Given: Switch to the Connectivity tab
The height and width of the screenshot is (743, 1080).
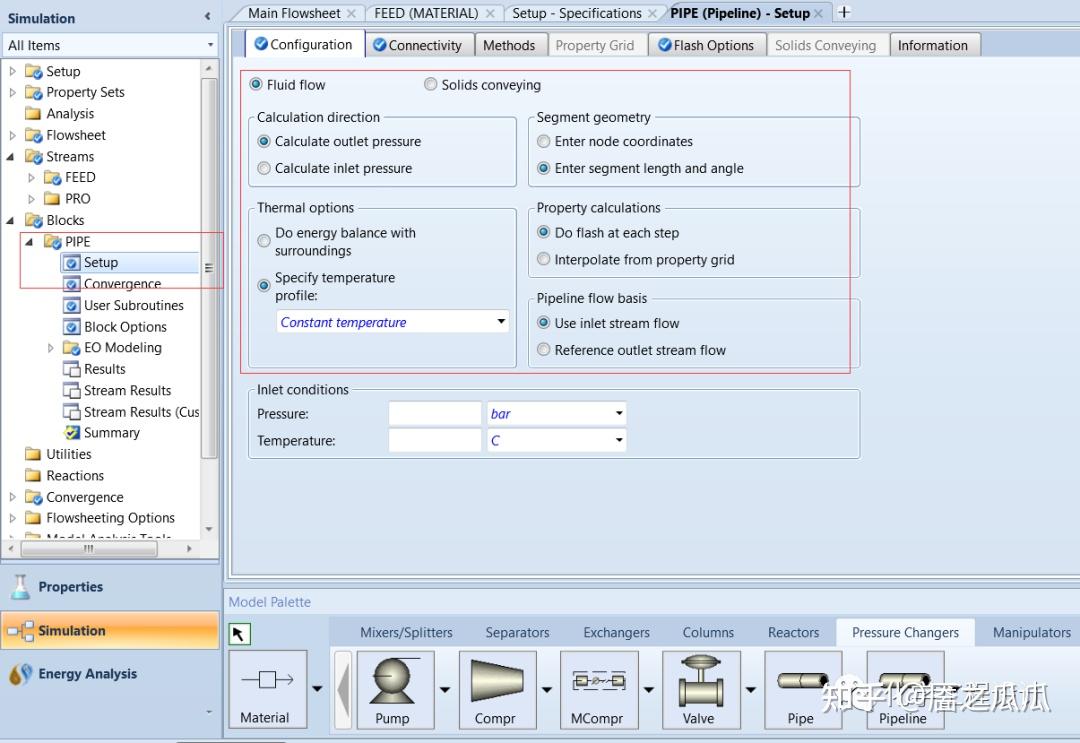Looking at the screenshot, I should (x=417, y=45).
